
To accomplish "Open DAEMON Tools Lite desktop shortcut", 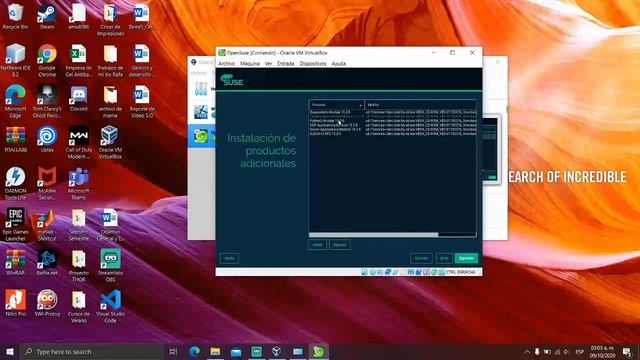I will point(16,183).
